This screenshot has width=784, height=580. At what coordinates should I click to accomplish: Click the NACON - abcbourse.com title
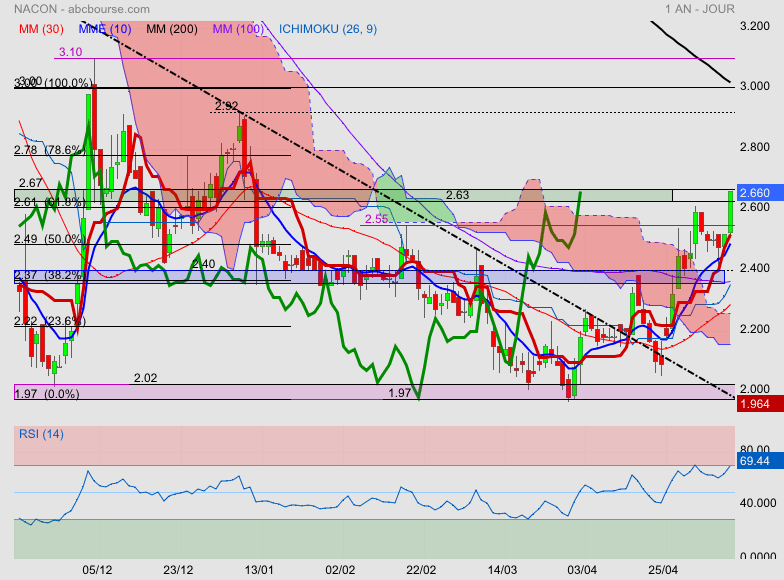[82, 9]
